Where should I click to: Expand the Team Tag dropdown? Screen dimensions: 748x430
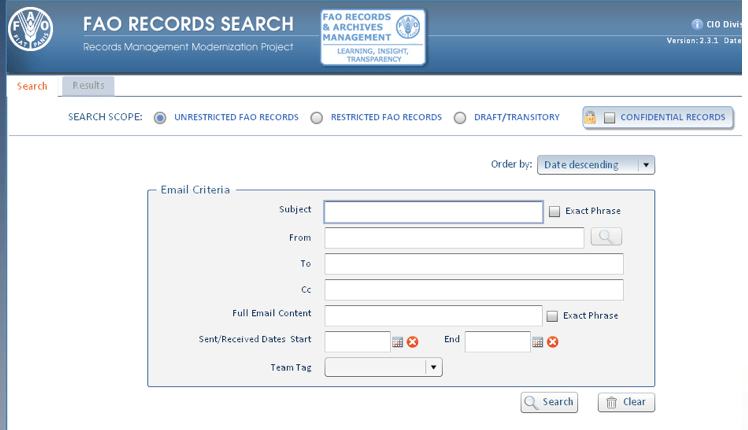tap(433, 367)
